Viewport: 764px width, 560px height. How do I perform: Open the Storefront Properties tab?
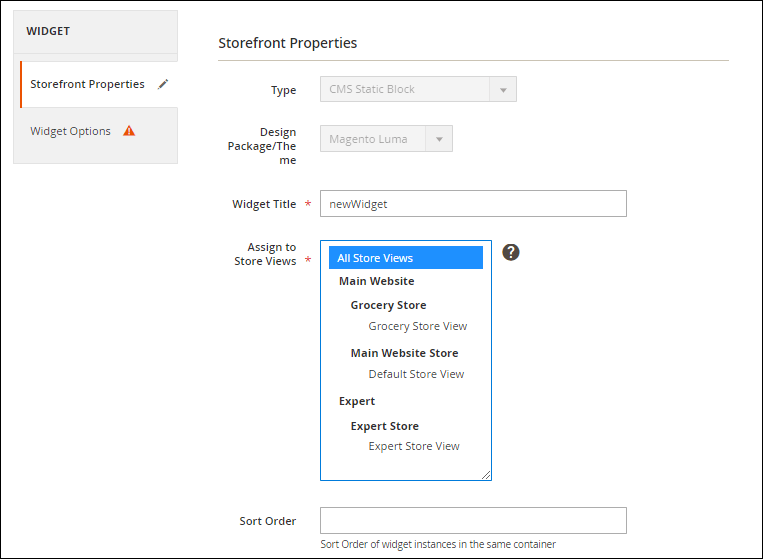coord(99,84)
